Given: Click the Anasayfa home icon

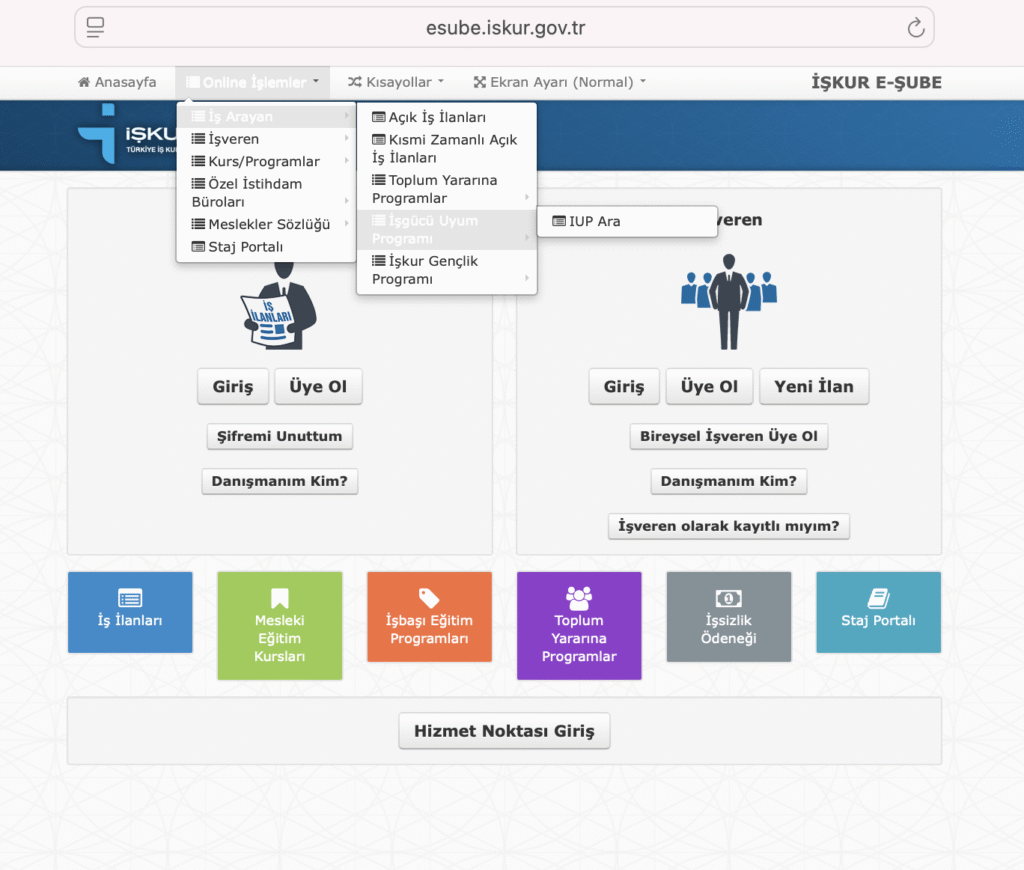Looking at the screenshot, I should [84, 82].
